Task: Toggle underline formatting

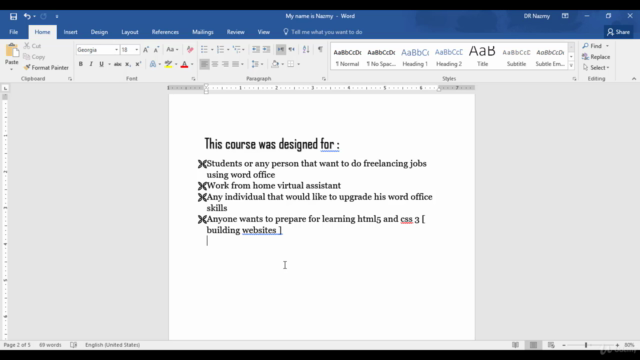Action: [x=101, y=64]
